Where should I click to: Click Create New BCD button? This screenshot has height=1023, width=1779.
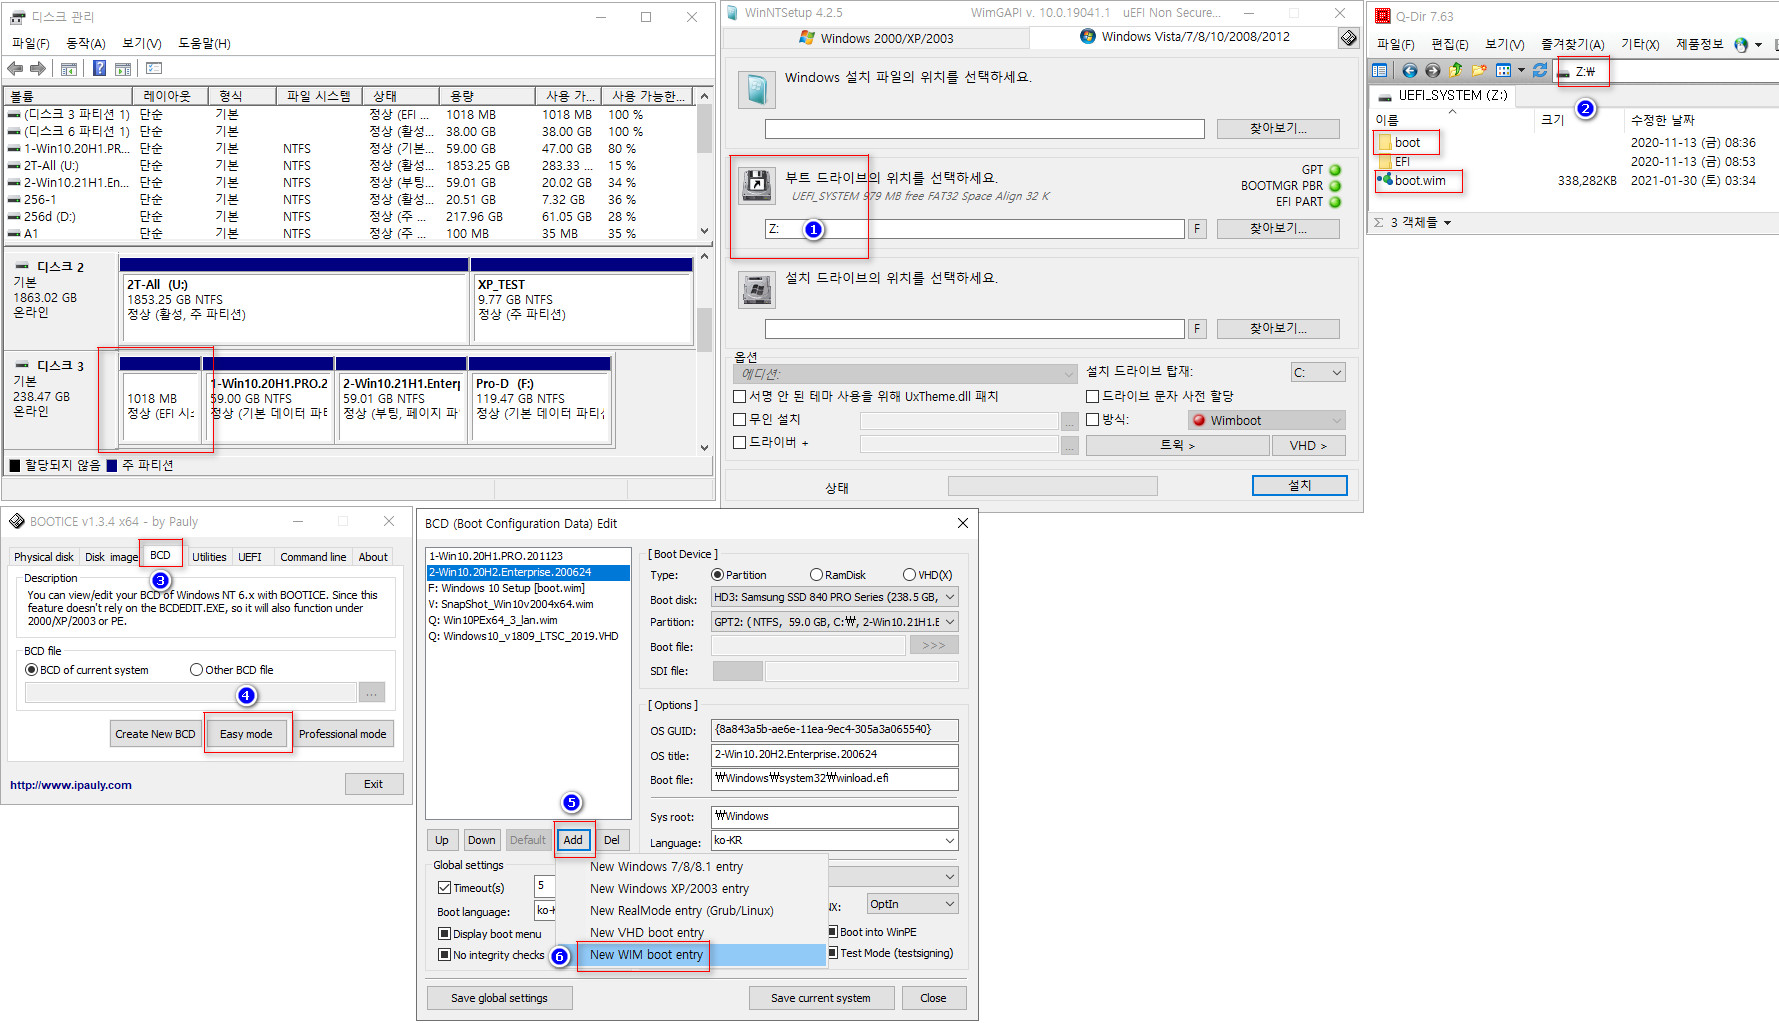coord(155,734)
